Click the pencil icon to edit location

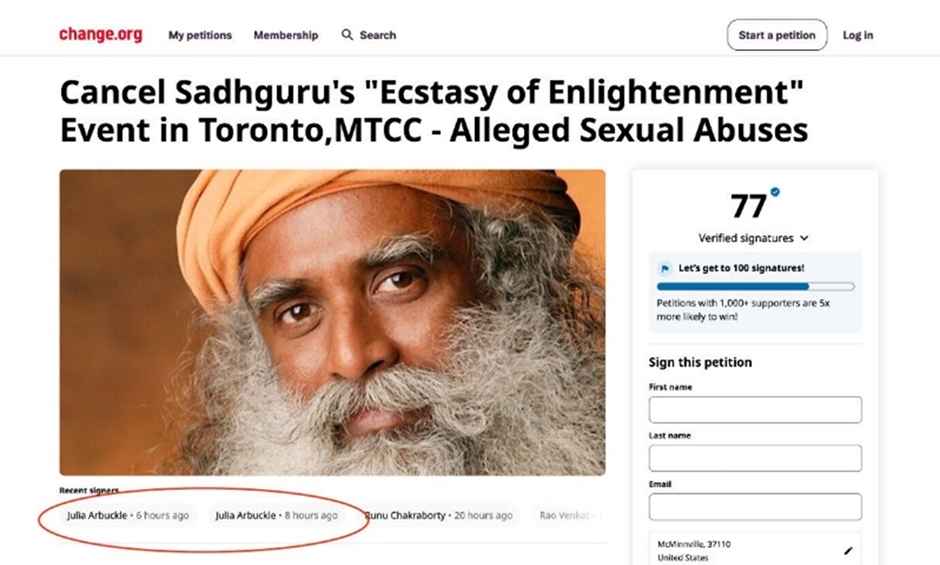(x=848, y=551)
